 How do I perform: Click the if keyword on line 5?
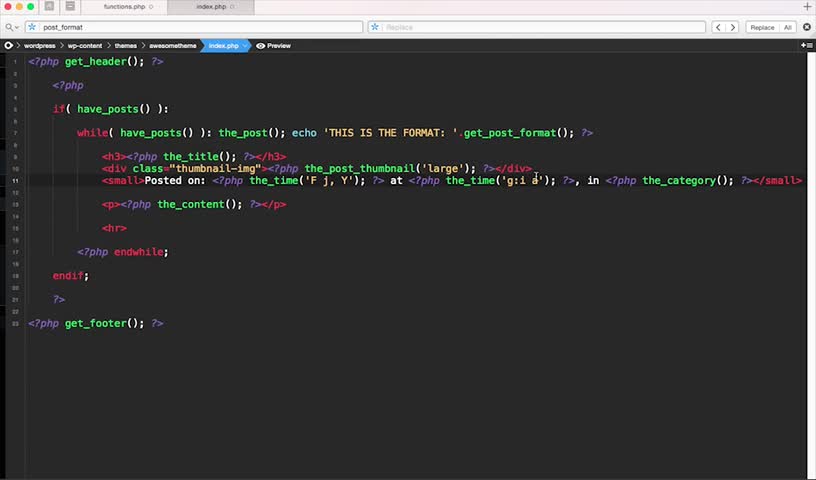(x=58, y=109)
